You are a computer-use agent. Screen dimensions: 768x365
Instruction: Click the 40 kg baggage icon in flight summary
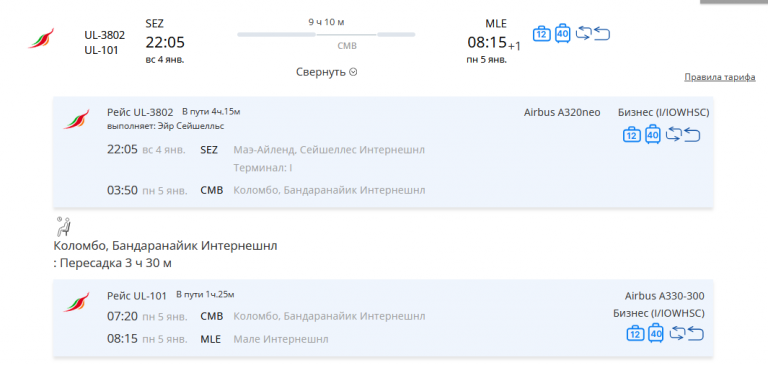tap(563, 33)
